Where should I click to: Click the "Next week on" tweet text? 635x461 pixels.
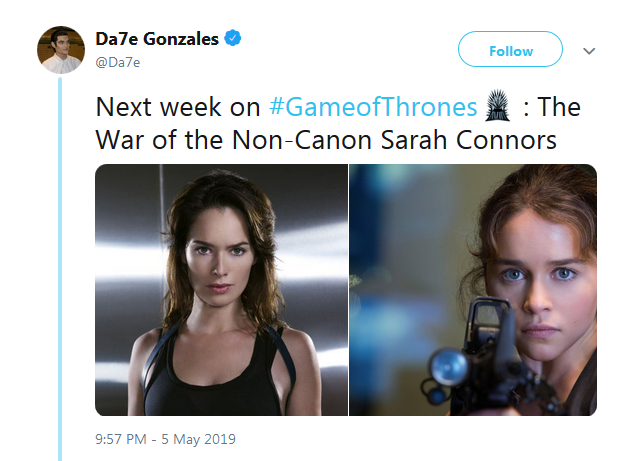pyautogui.click(x=178, y=107)
